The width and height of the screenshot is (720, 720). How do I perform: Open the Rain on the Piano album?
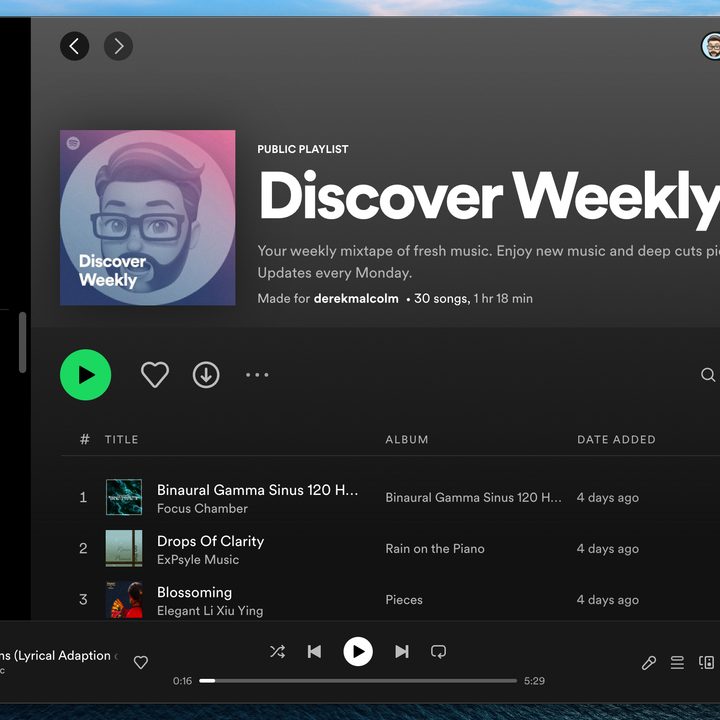pos(435,549)
